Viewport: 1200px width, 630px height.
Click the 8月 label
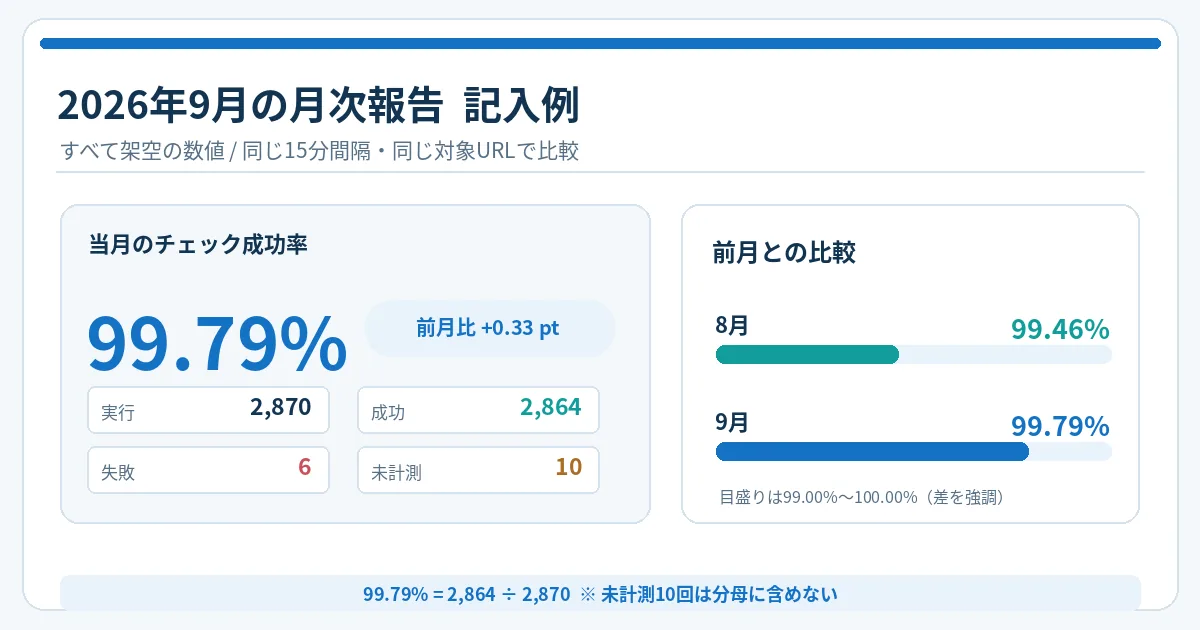coord(732,325)
